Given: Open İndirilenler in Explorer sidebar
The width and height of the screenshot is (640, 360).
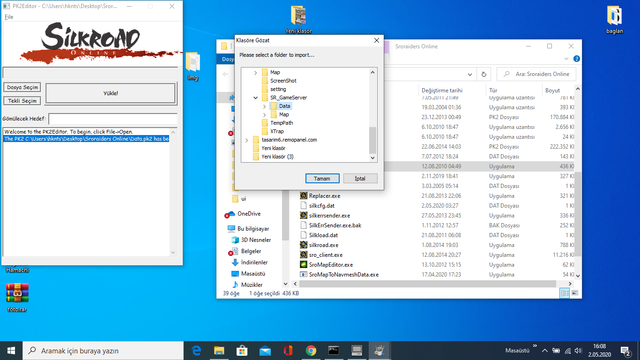Looking at the screenshot, I should pos(254,262).
